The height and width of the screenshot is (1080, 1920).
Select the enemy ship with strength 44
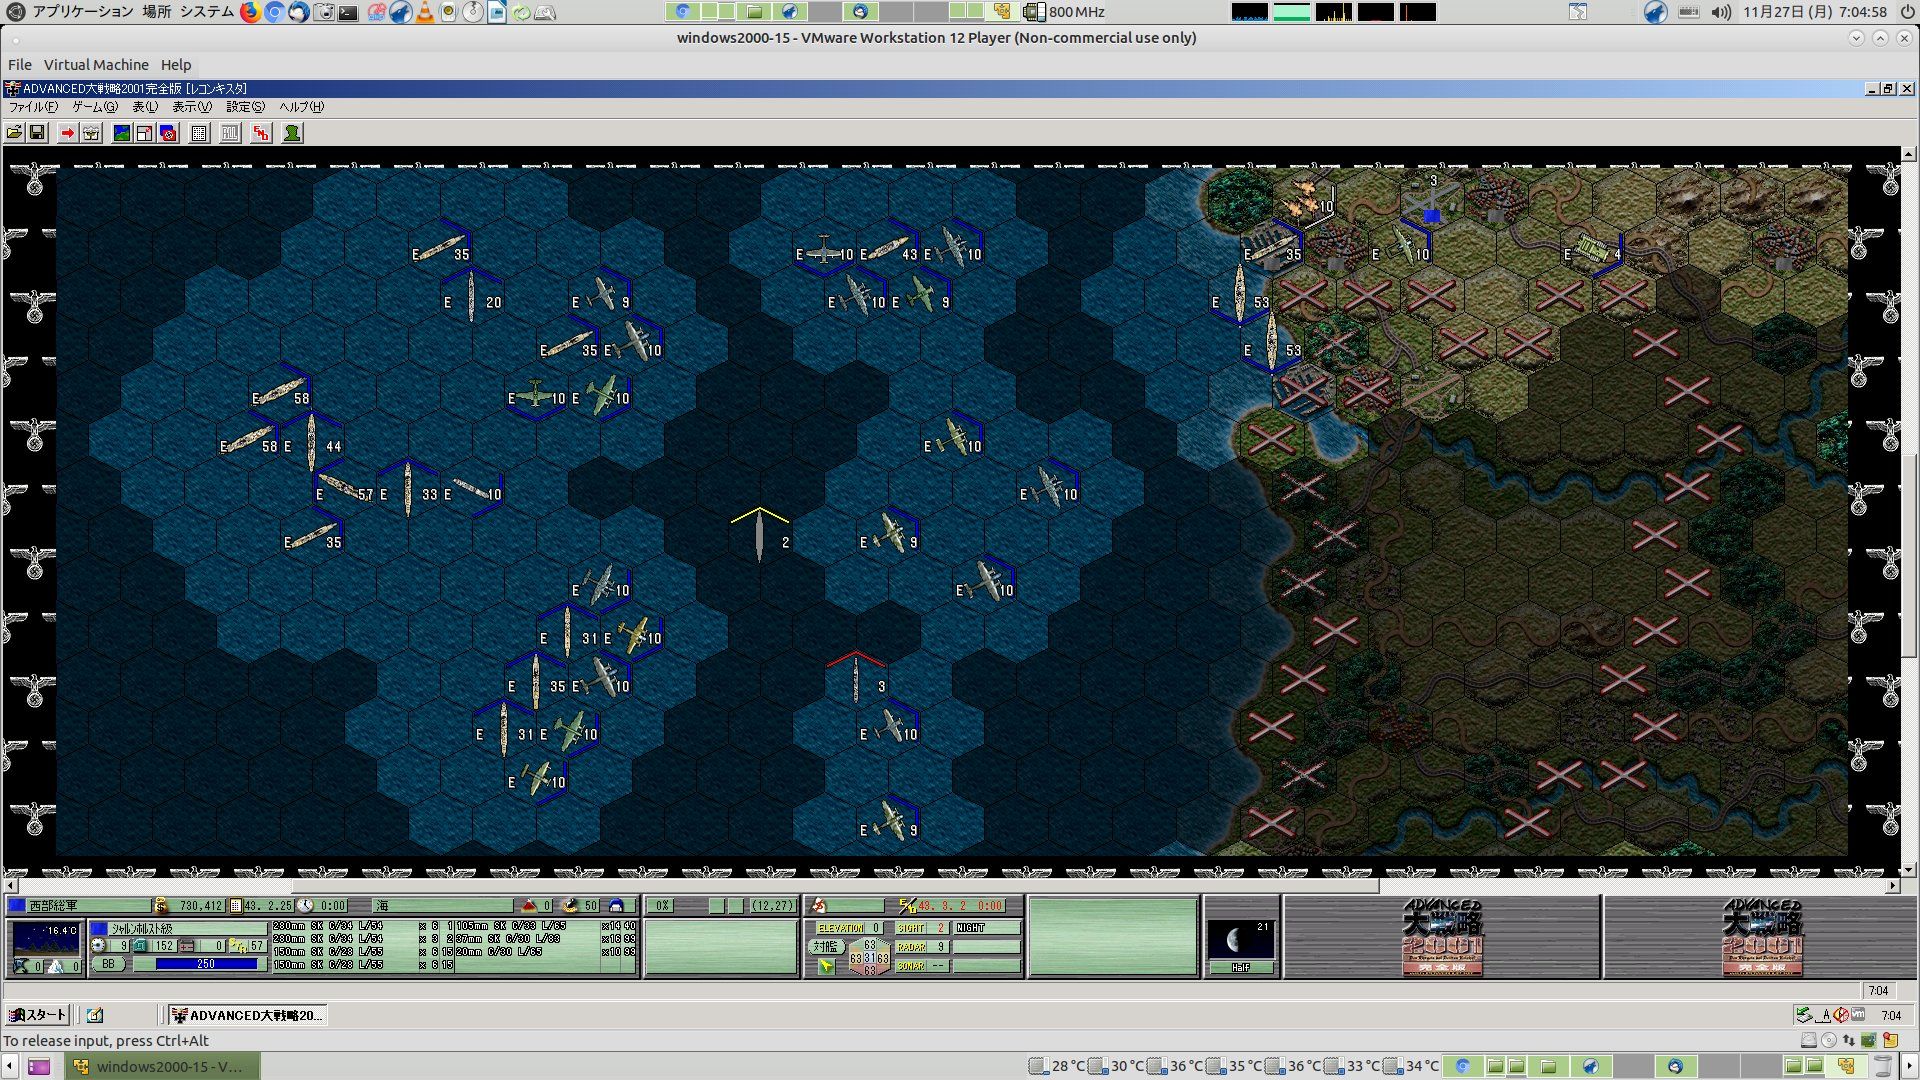click(x=312, y=441)
